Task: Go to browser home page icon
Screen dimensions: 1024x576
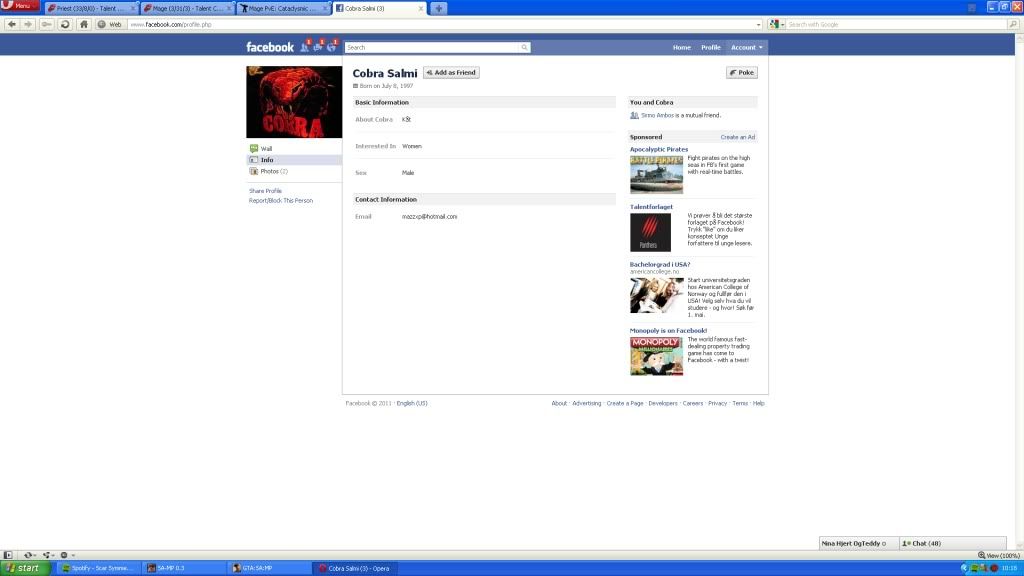Action: click(84, 24)
